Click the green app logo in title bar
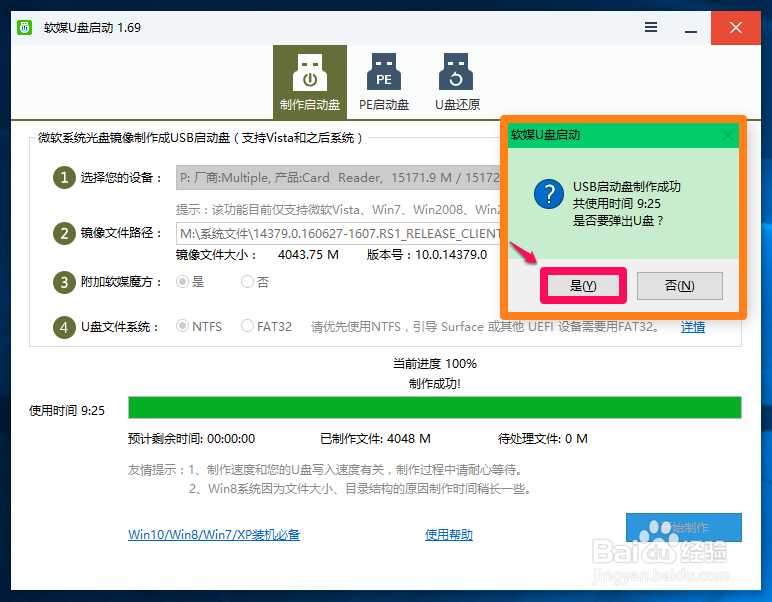The width and height of the screenshot is (772, 602). [x=24, y=28]
